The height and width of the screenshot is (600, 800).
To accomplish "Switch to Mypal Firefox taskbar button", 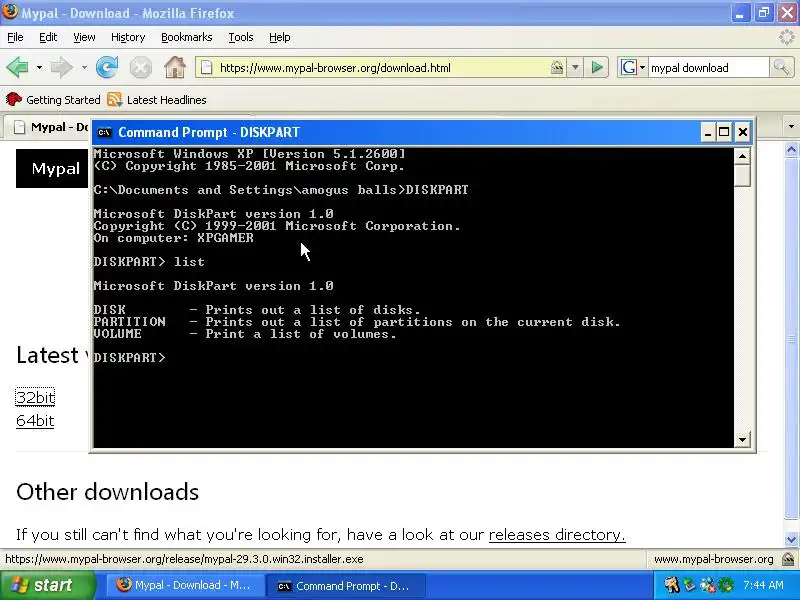I will click(x=185, y=585).
